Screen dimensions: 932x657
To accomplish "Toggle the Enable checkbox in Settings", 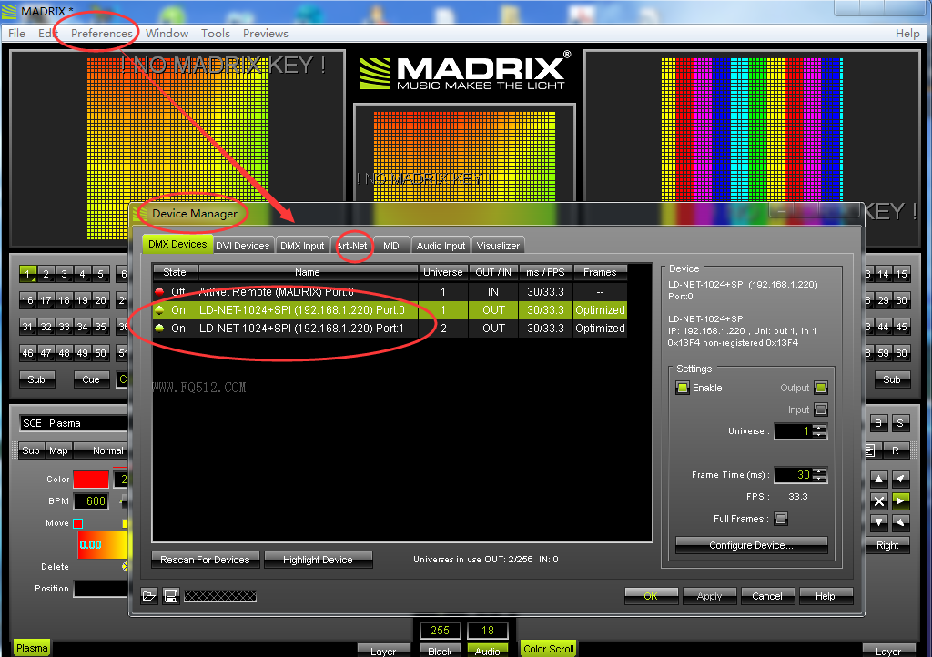I will tap(683, 388).
